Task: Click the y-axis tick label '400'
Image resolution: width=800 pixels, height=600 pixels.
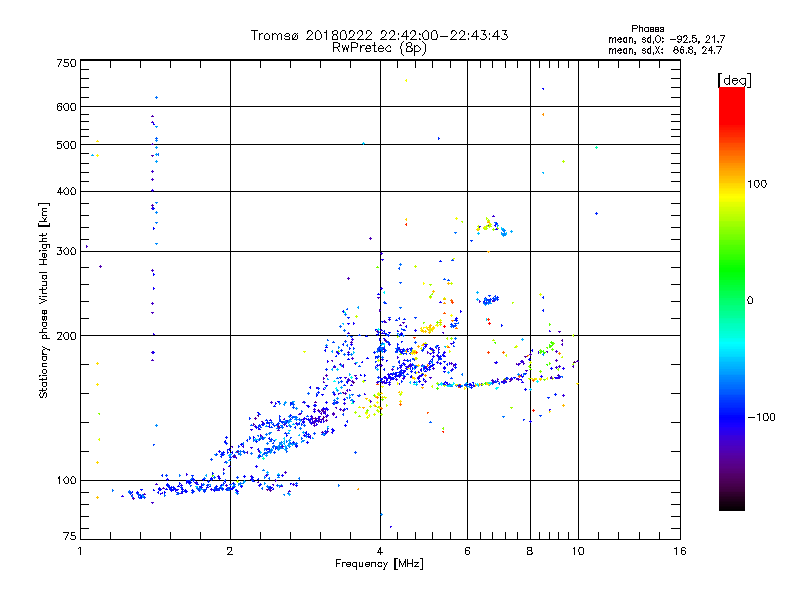Action: [x=66, y=191]
